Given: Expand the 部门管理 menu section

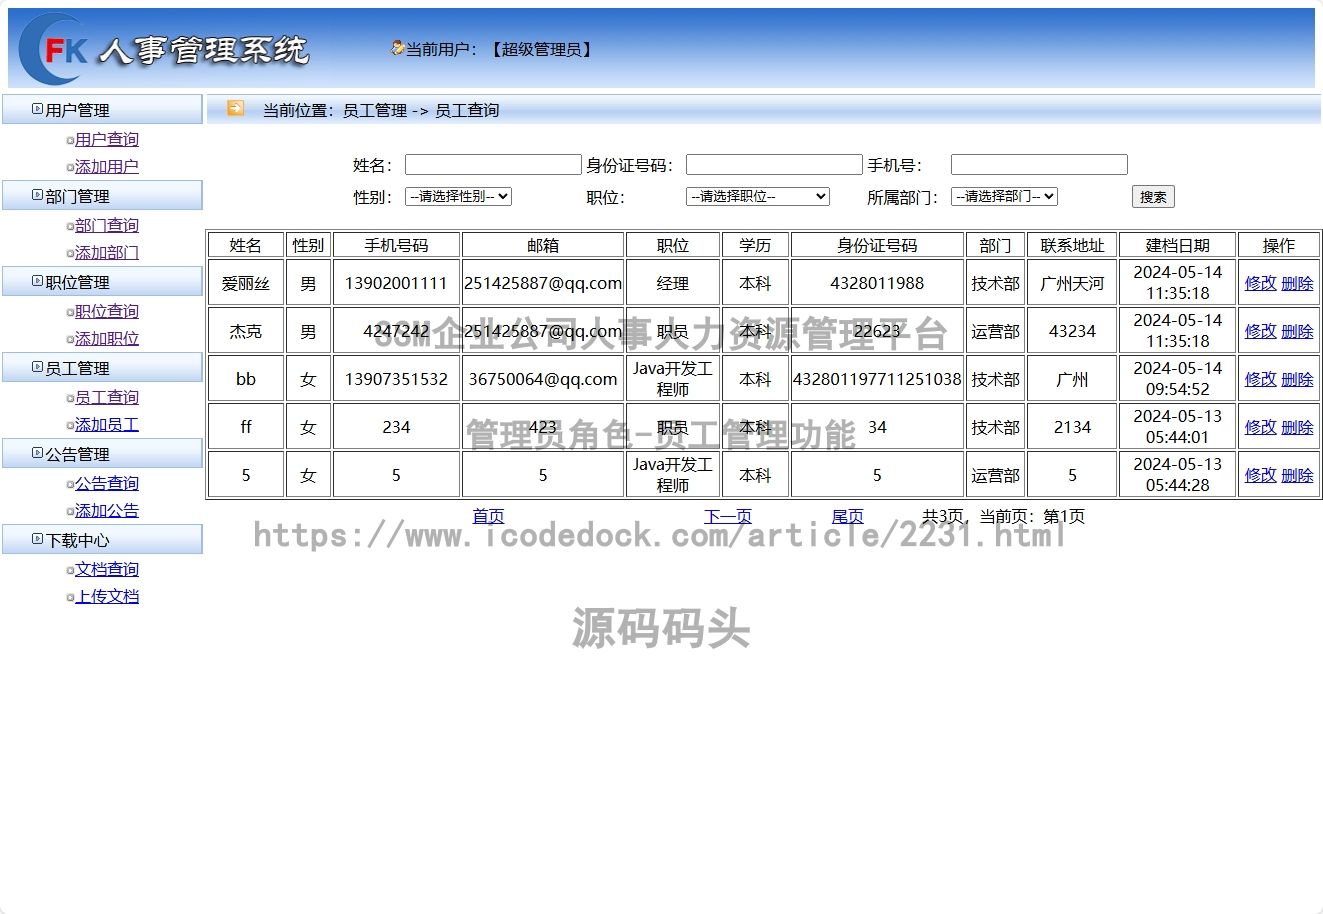Looking at the screenshot, I should 102,196.
